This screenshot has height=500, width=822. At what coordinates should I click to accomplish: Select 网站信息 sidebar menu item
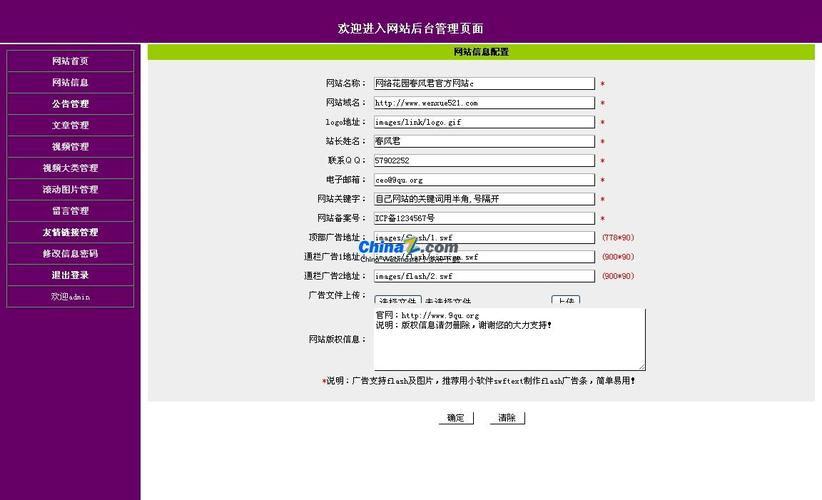click(x=70, y=83)
